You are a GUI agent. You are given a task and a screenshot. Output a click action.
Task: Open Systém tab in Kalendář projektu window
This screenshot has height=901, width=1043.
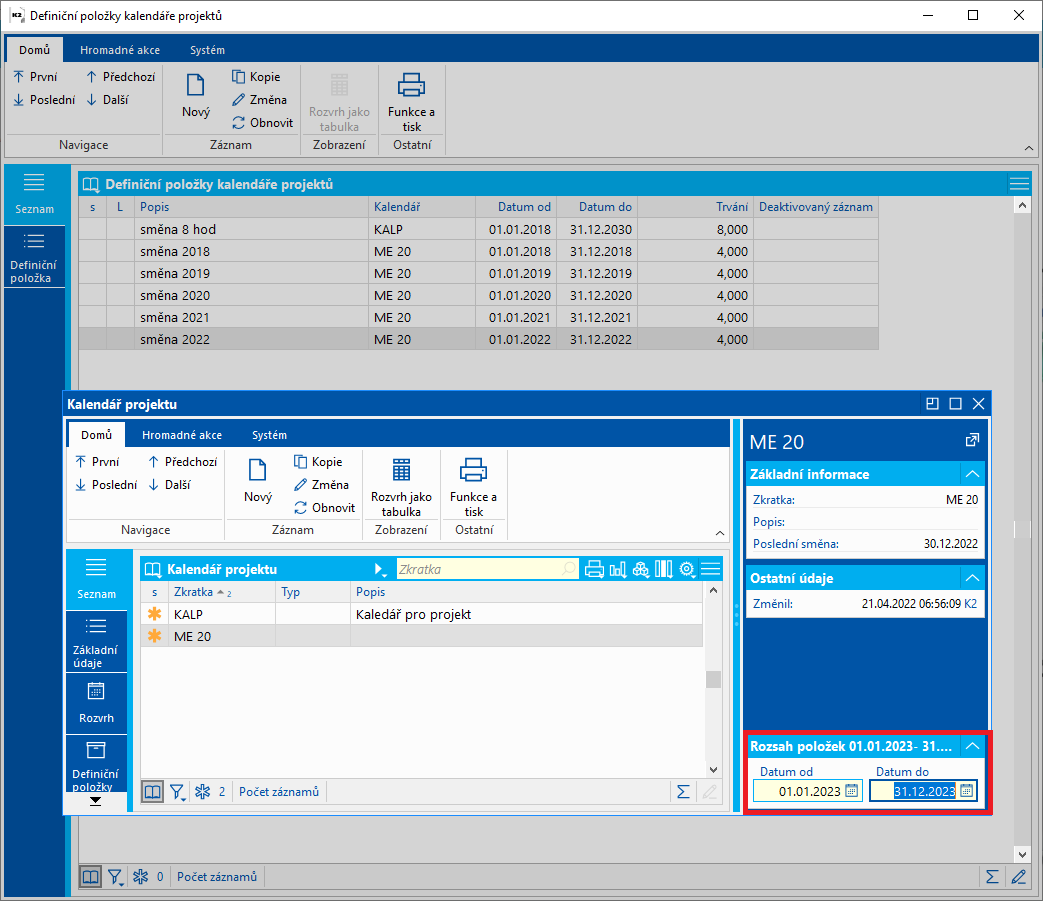(269, 435)
